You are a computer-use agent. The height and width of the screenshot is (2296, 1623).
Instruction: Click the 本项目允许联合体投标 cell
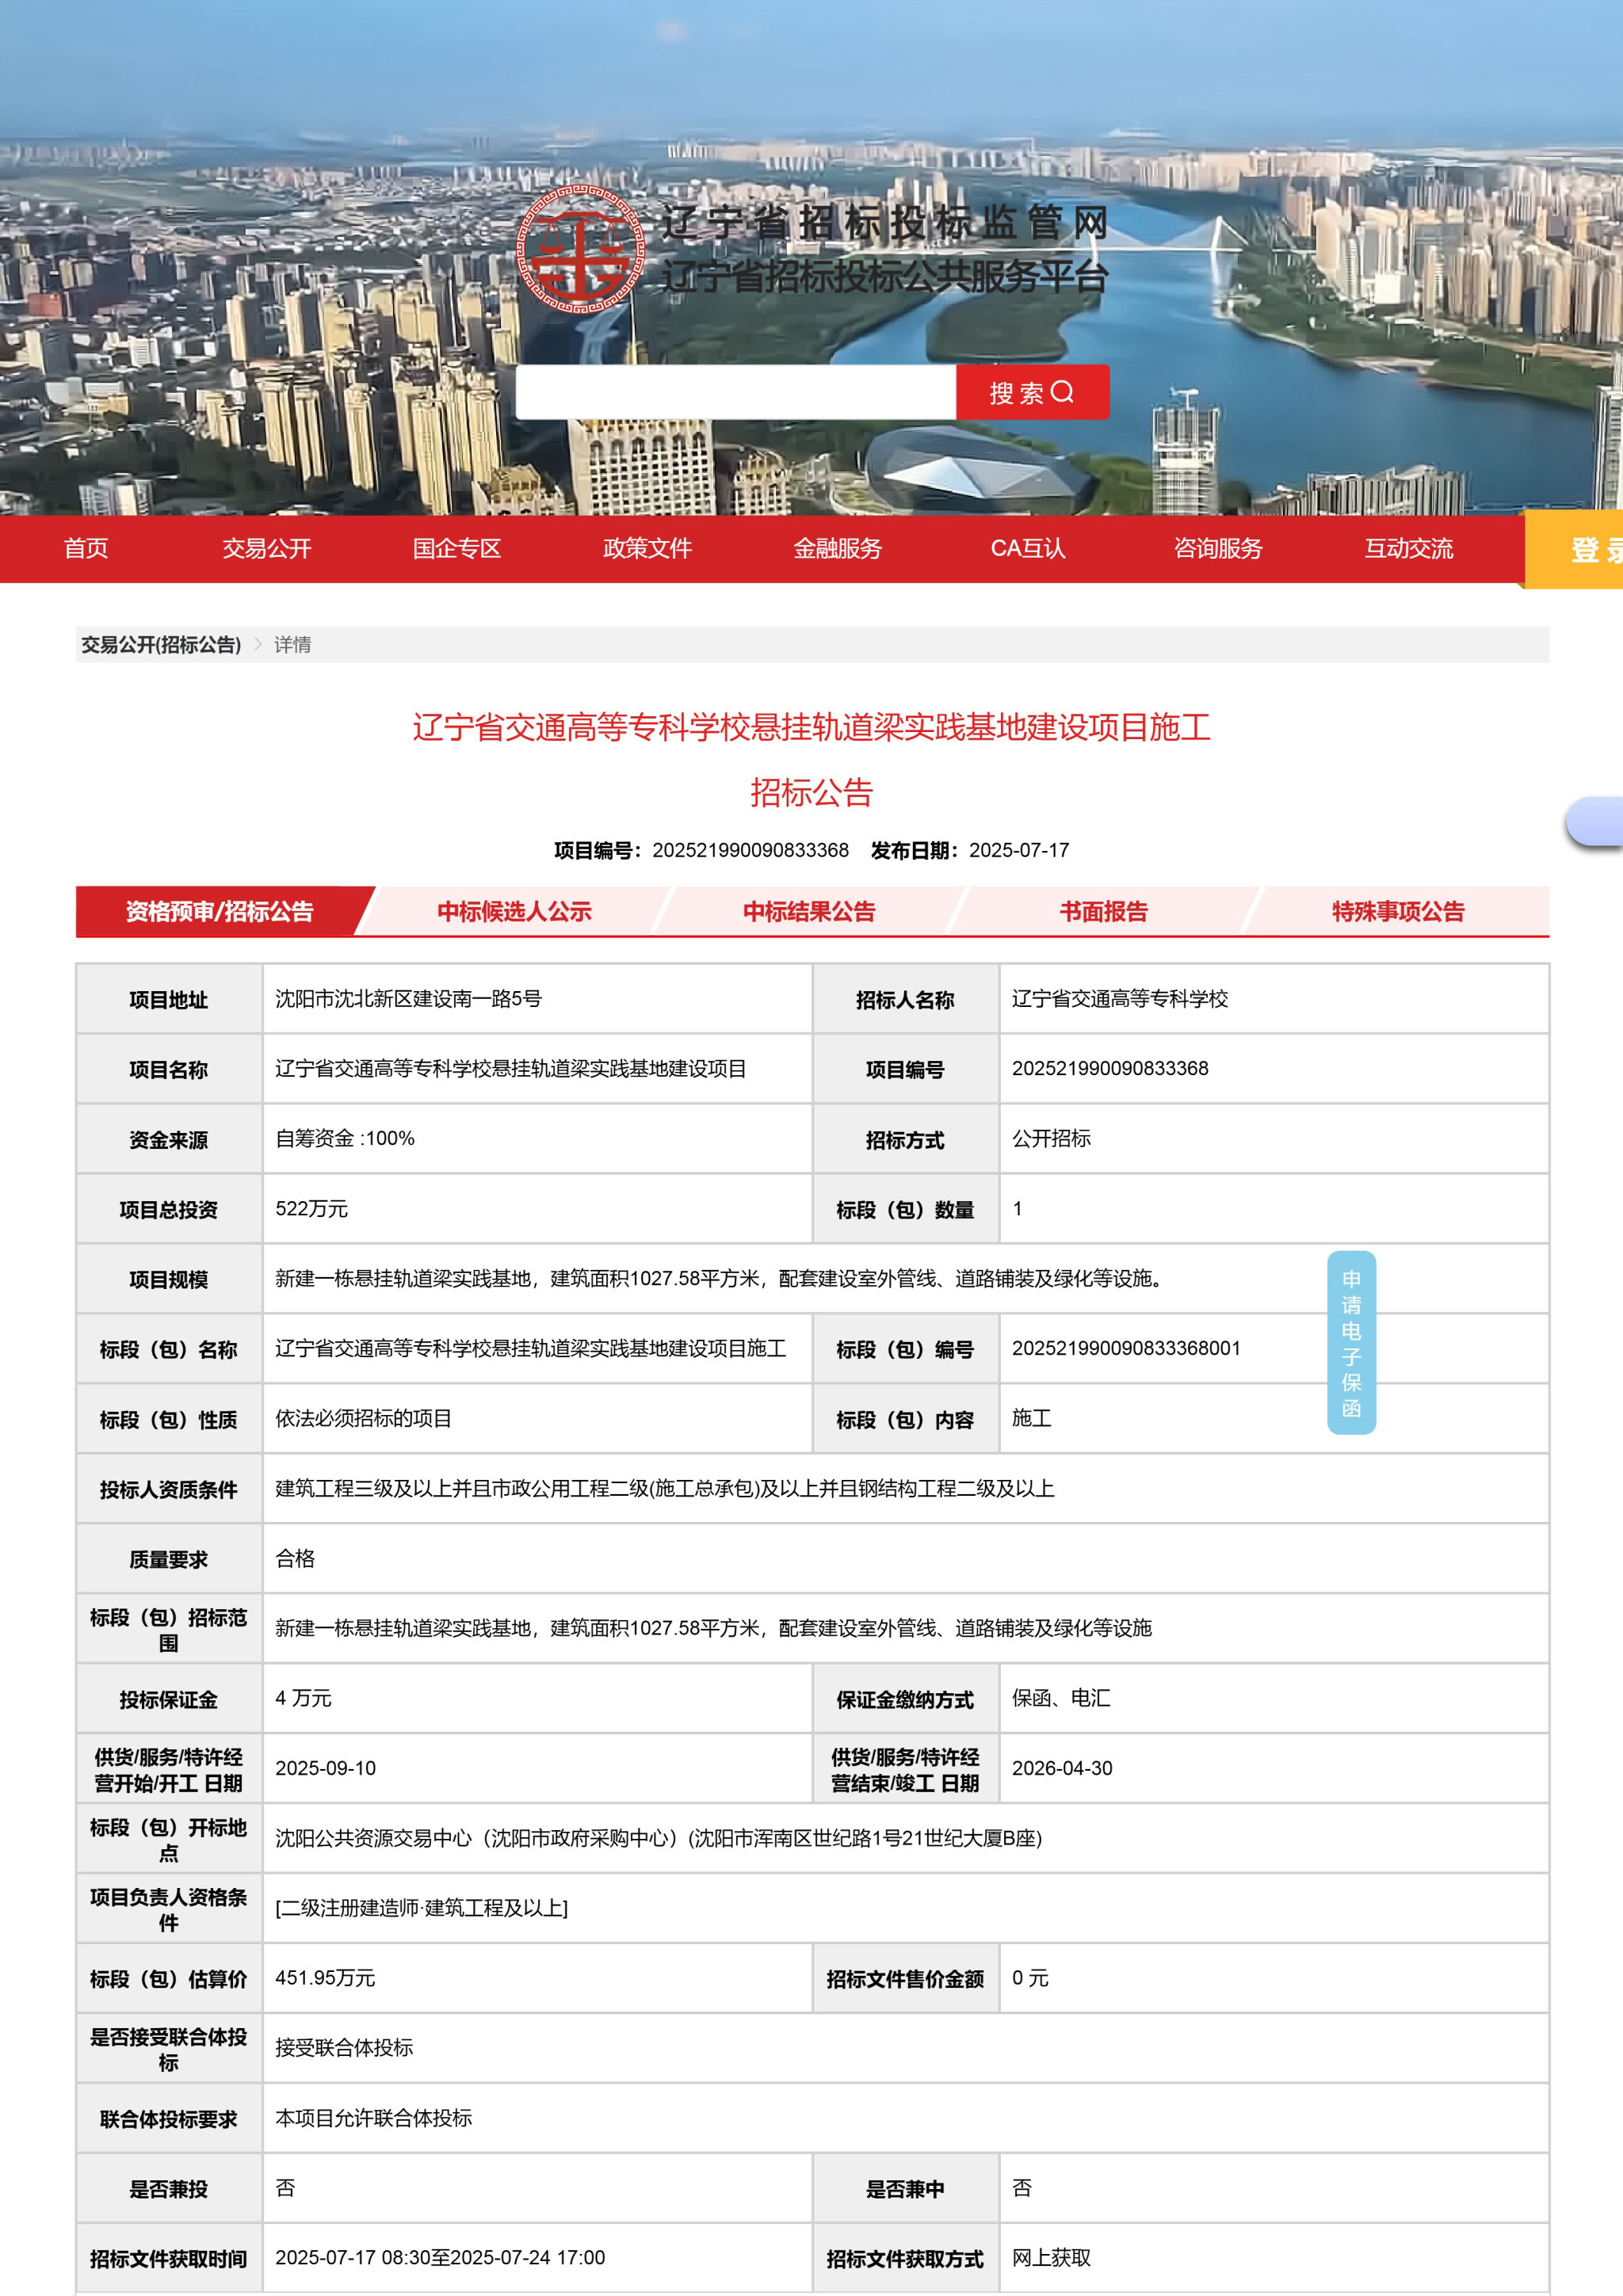coord(906,2118)
